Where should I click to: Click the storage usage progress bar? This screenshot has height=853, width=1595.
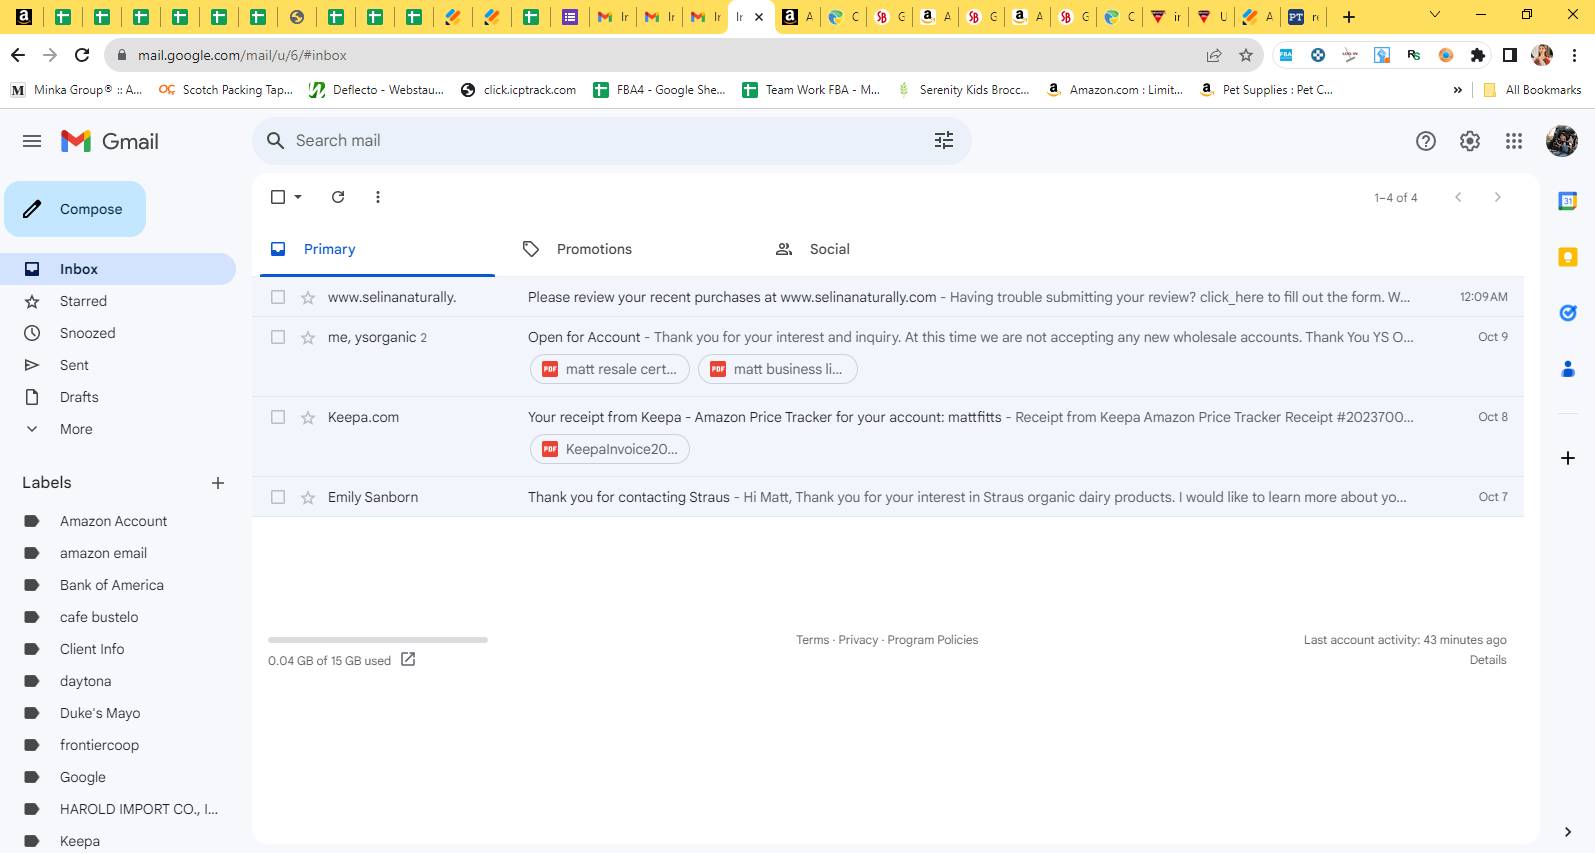pos(378,640)
